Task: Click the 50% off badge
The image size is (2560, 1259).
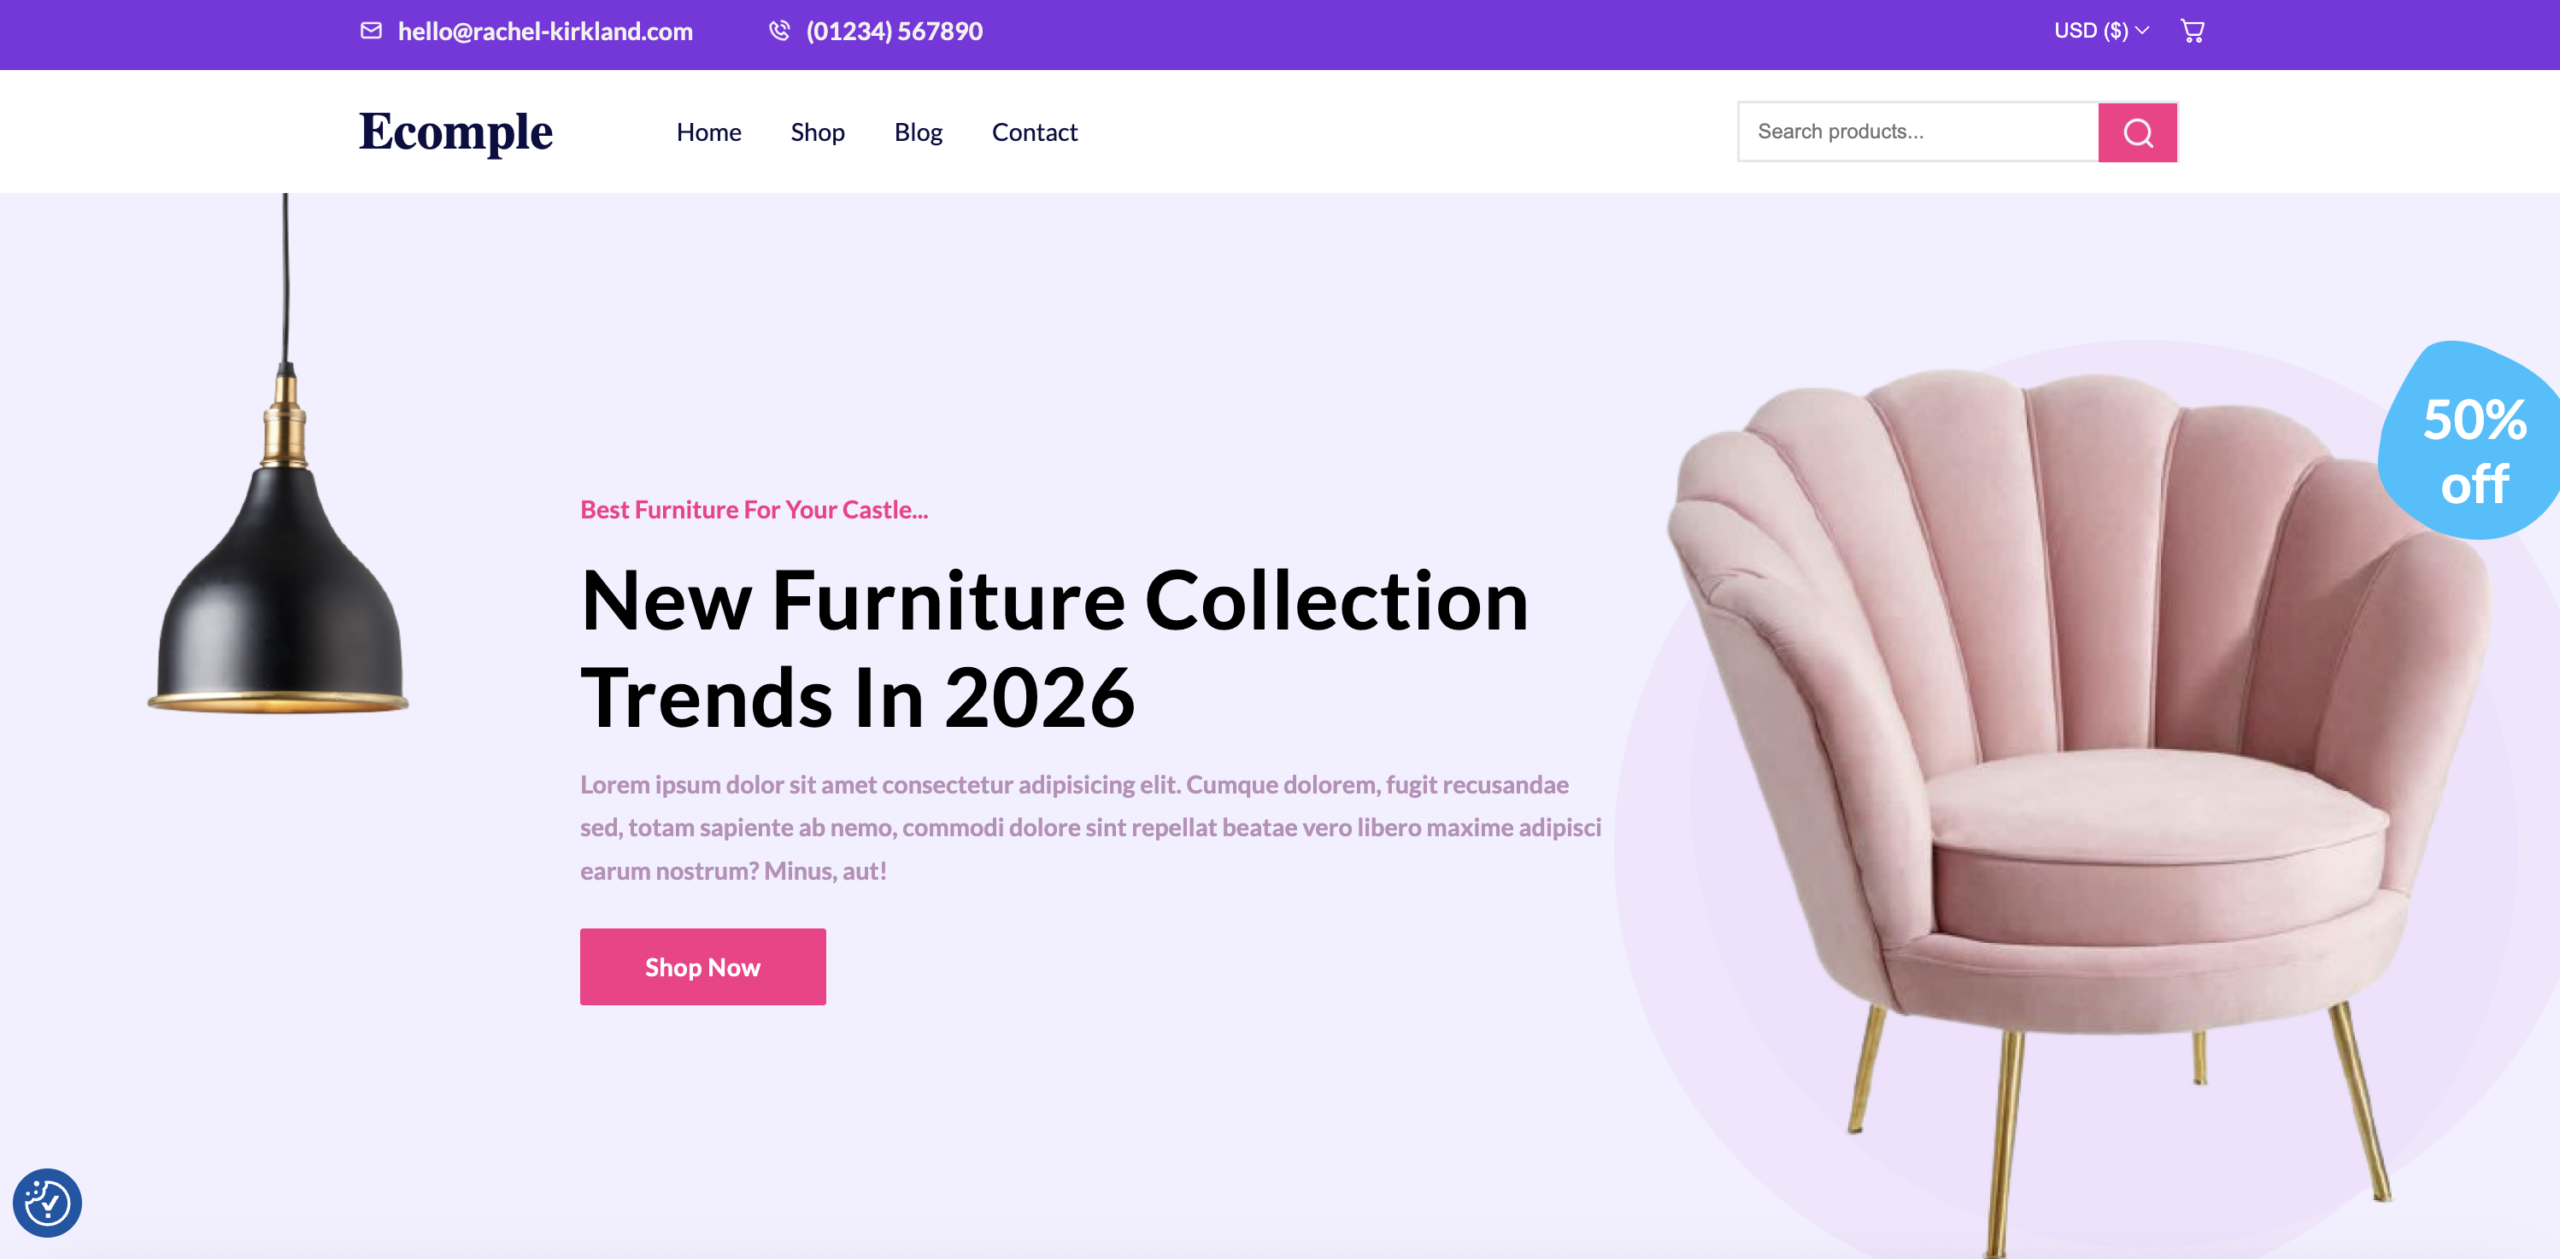Action: tap(2472, 442)
